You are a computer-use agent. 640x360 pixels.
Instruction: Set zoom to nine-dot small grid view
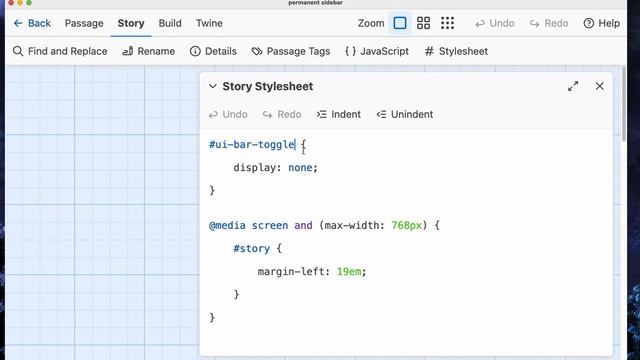pos(447,23)
